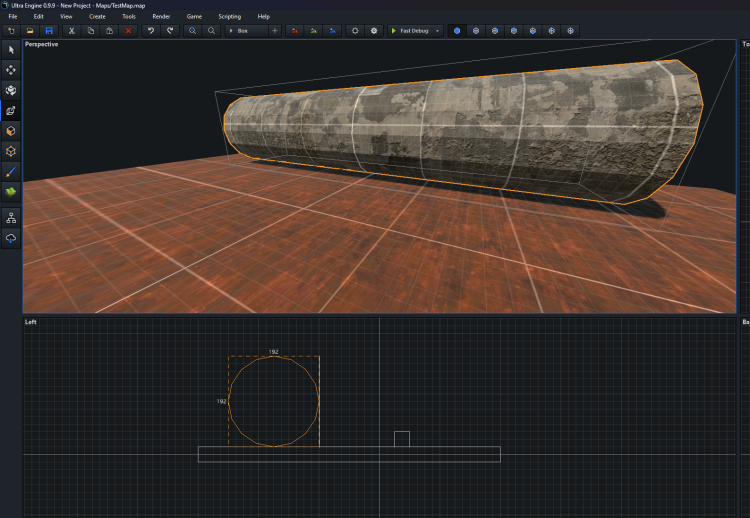Open the Scripting menu
Screen dimensions: 750x518
pyautogui.click(x=229, y=17)
